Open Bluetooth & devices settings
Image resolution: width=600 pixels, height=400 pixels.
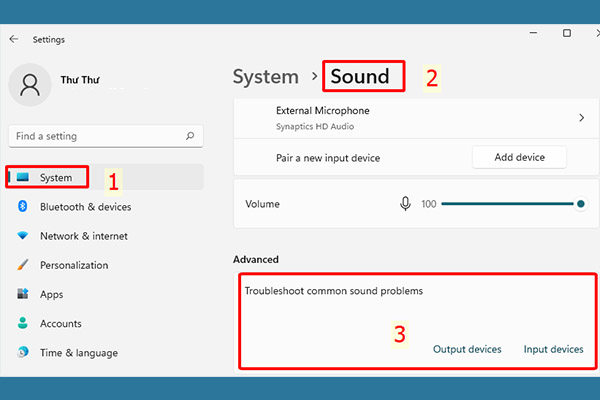[x=105, y=207]
